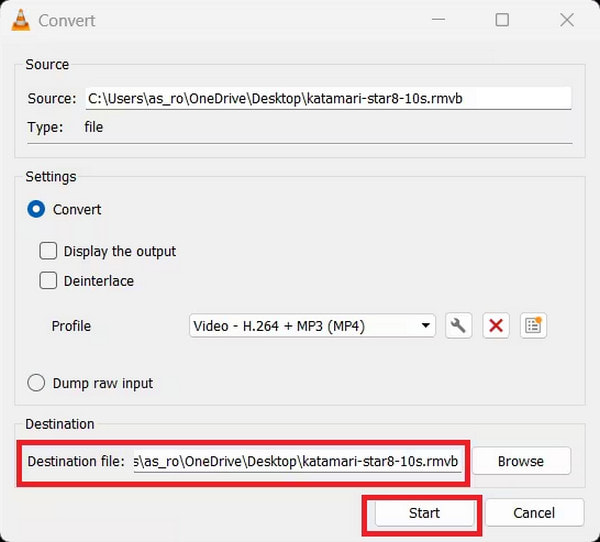The image size is (600, 542).
Task: Click the 'Destination file:' label
Action: (x=76, y=461)
